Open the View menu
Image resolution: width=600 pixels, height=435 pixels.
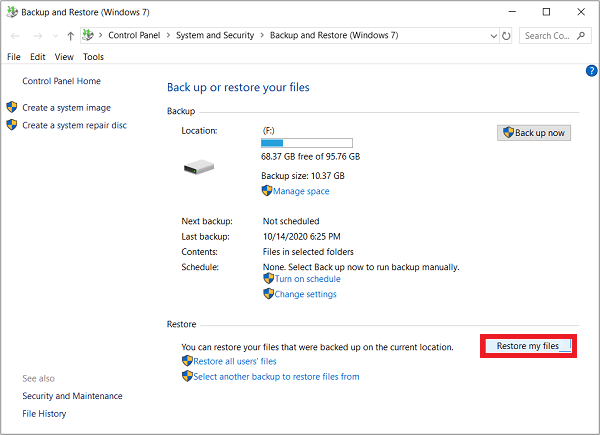[x=64, y=57]
